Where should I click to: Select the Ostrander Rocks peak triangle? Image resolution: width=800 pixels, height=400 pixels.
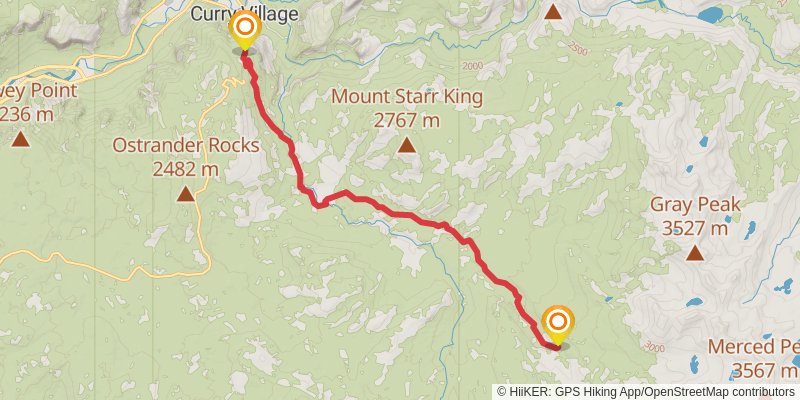point(186,193)
